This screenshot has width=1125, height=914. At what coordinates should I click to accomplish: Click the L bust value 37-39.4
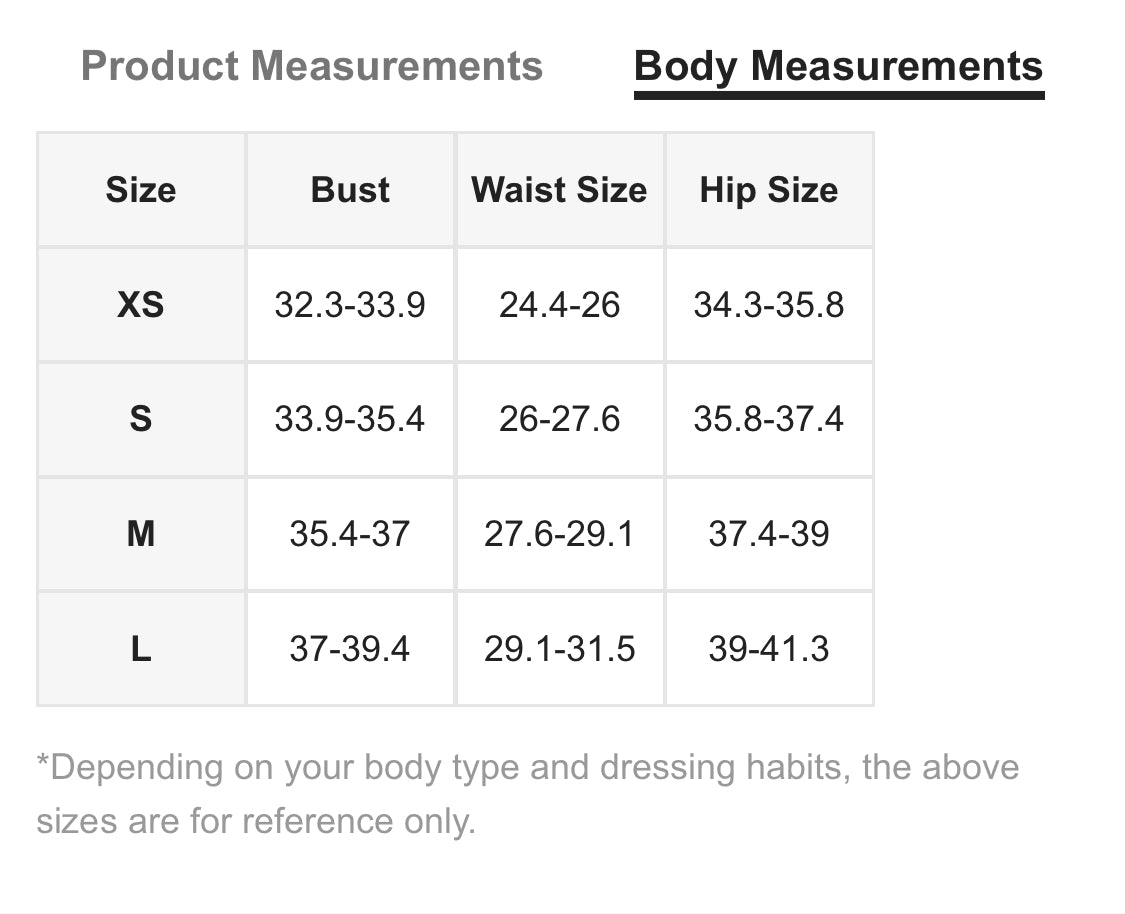click(350, 649)
